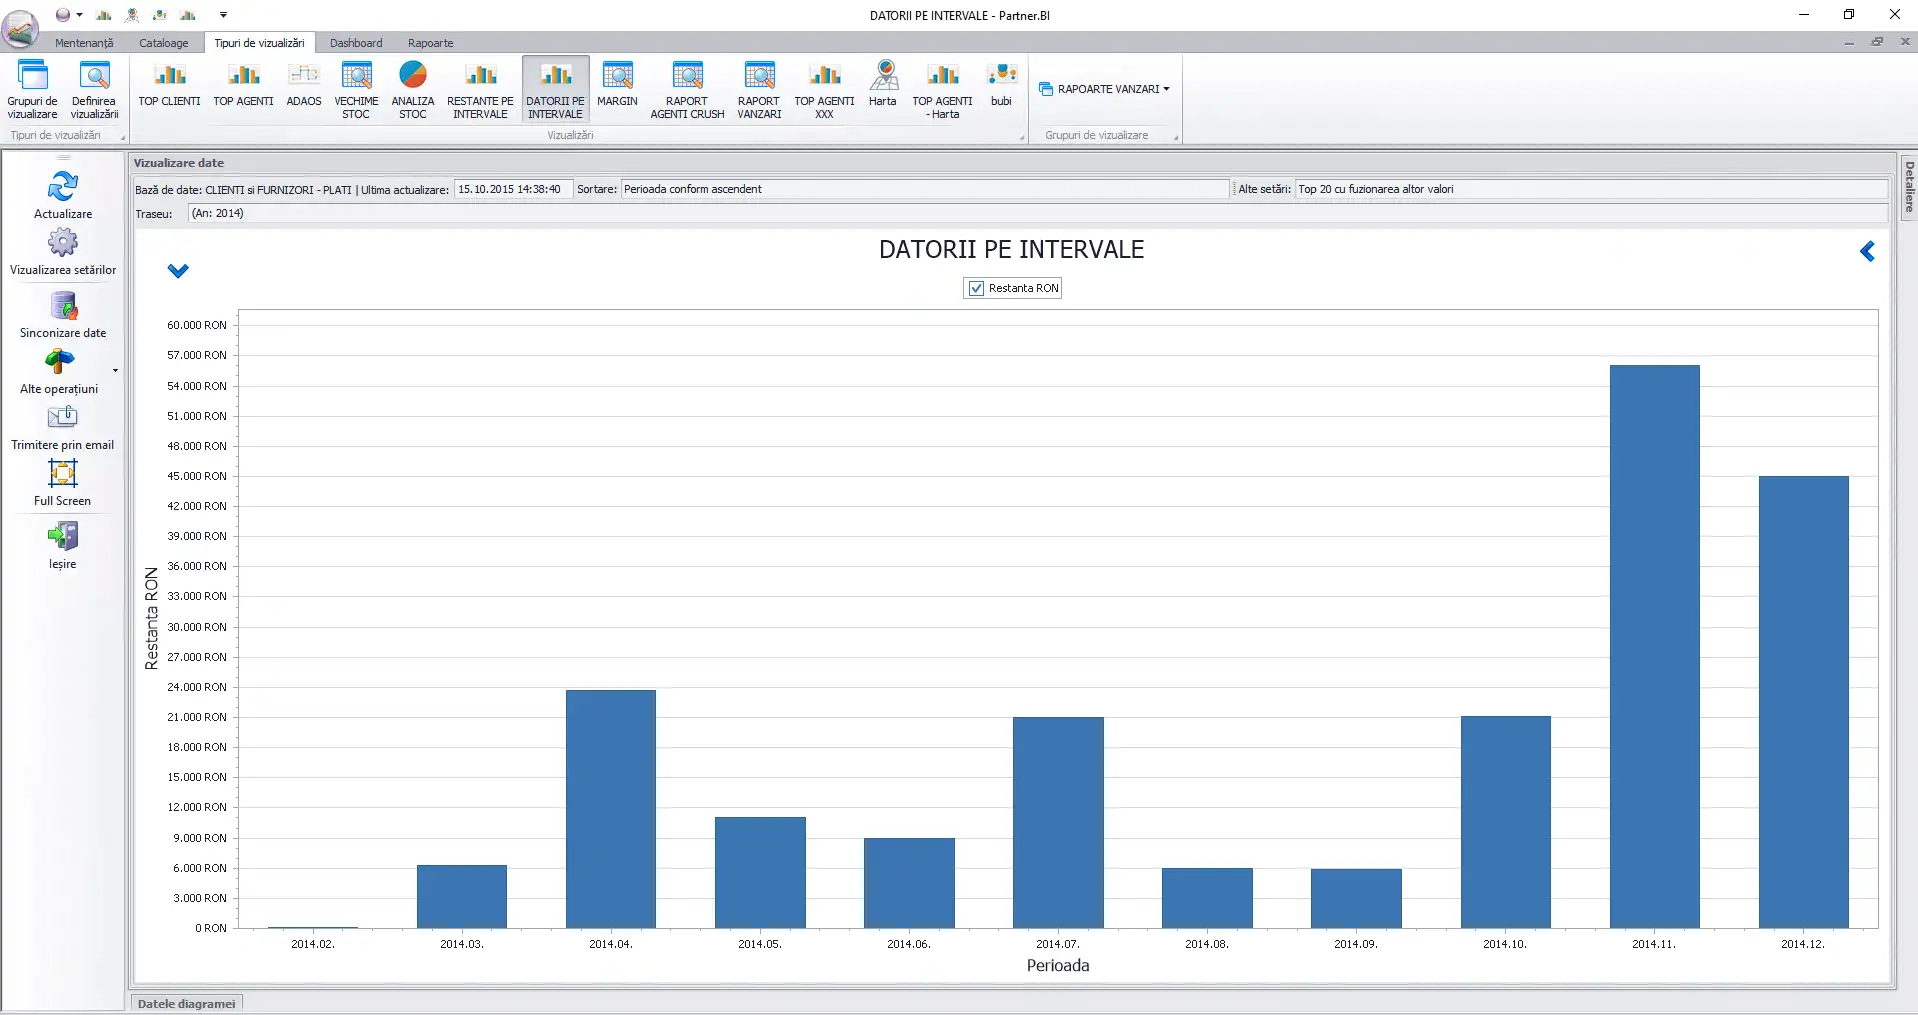The height and width of the screenshot is (1015, 1918).
Task: Click the 2014.12. bar in chart
Action: click(x=1804, y=702)
